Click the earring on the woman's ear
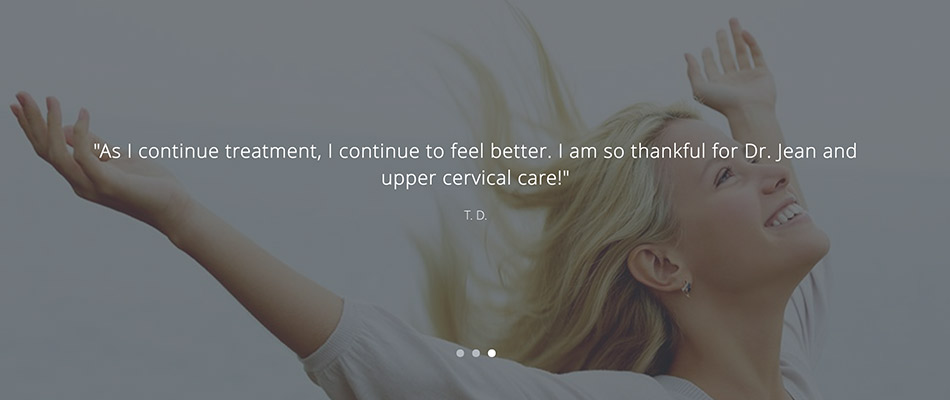The image size is (950, 400). click(x=686, y=290)
